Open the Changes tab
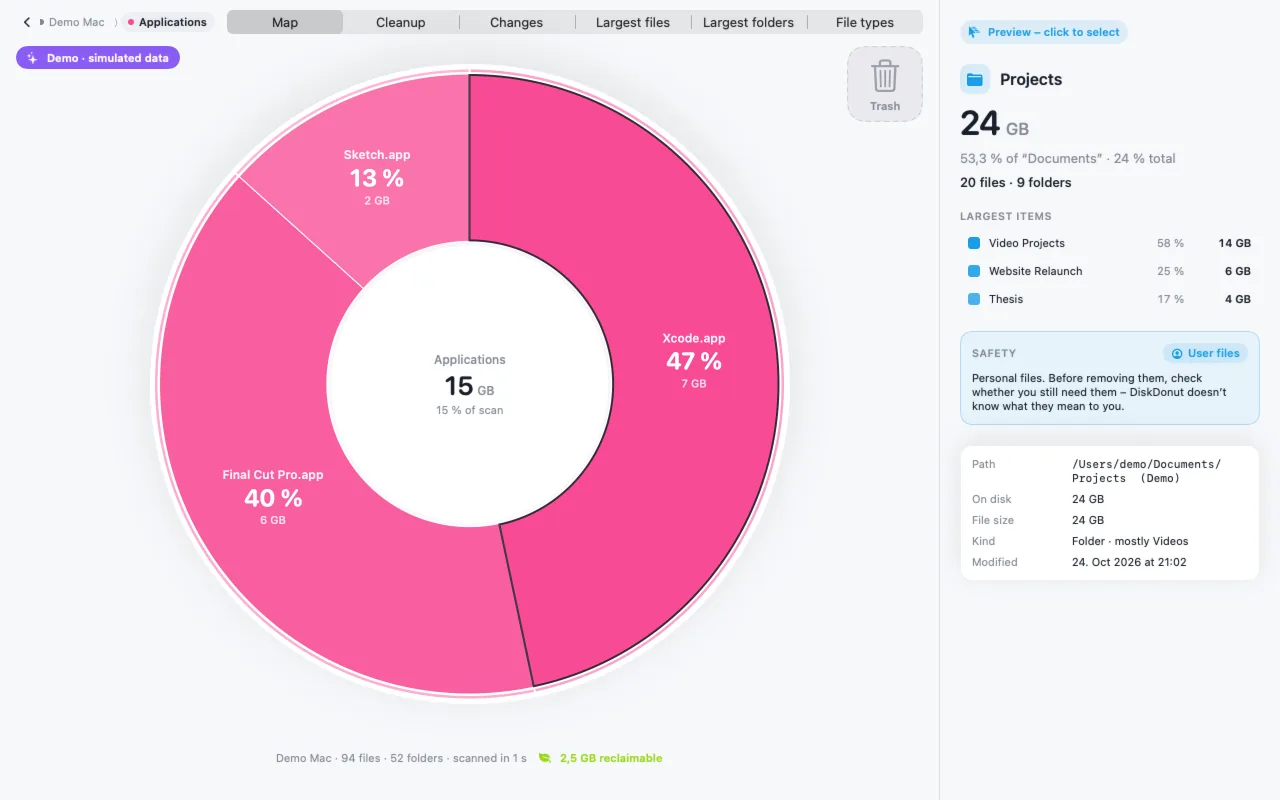This screenshot has width=1280, height=800. (x=517, y=22)
